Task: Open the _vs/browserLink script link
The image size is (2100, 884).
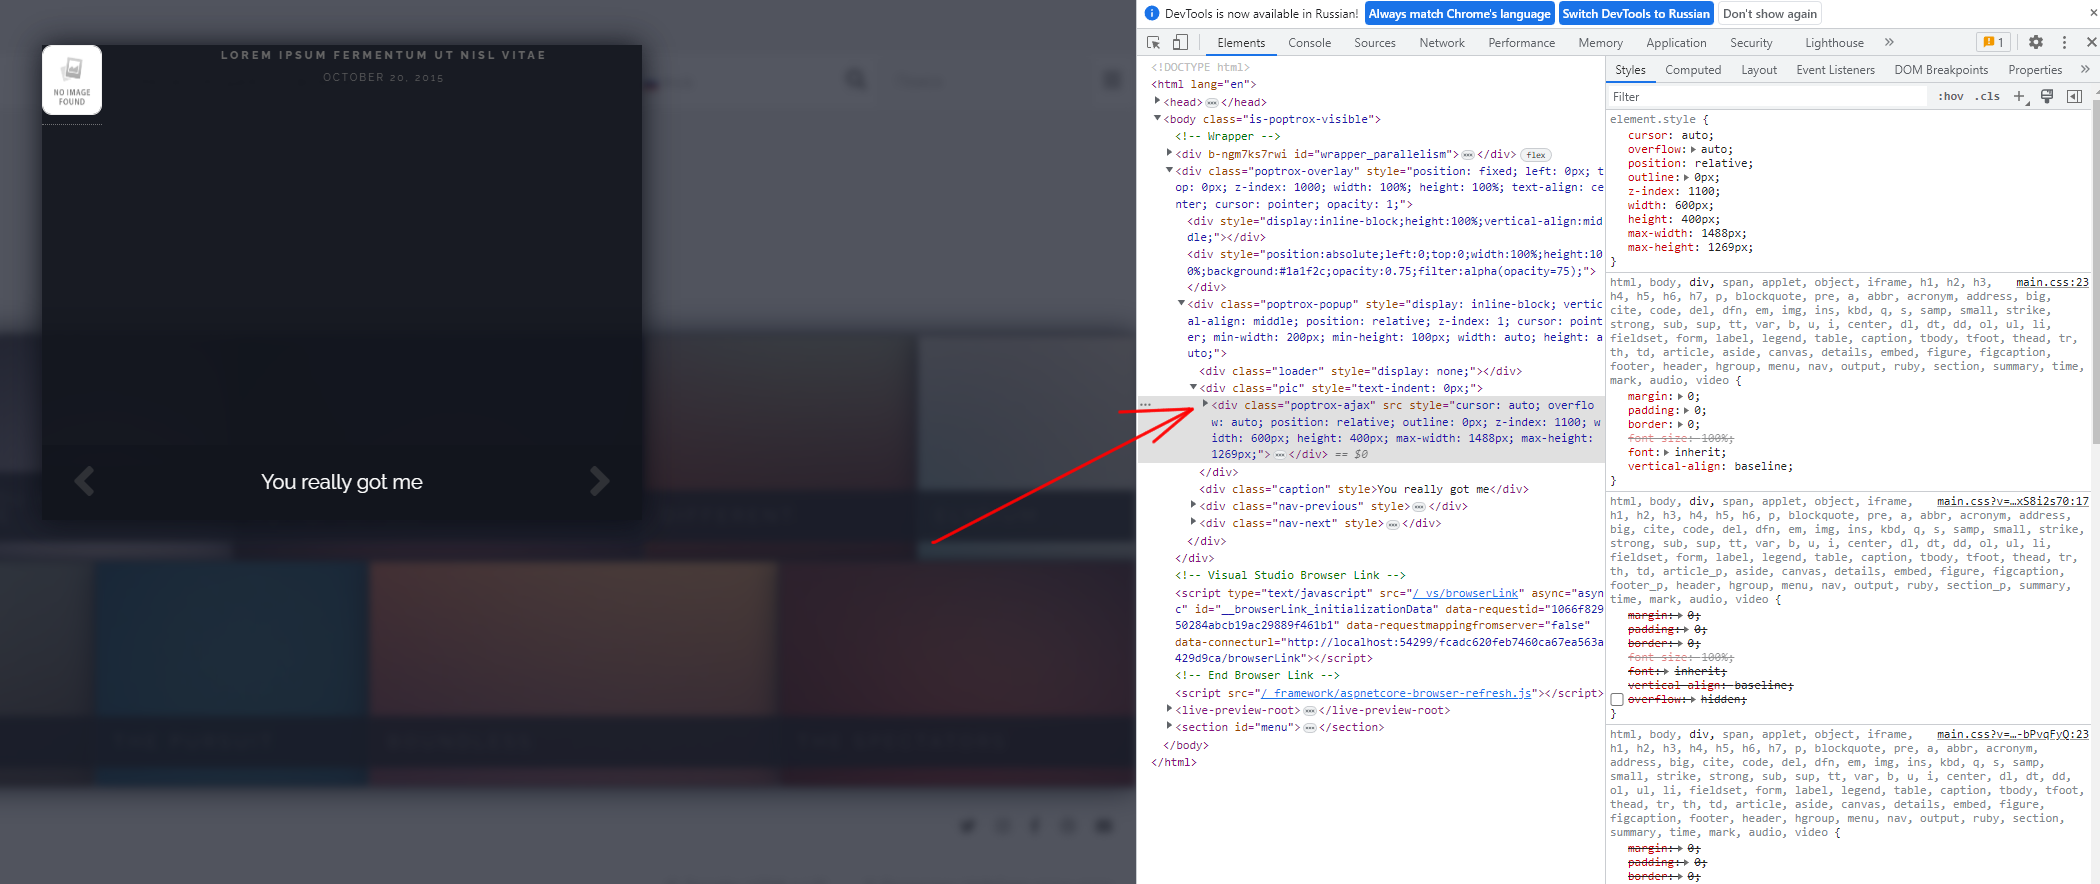Action: [x=1466, y=593]
